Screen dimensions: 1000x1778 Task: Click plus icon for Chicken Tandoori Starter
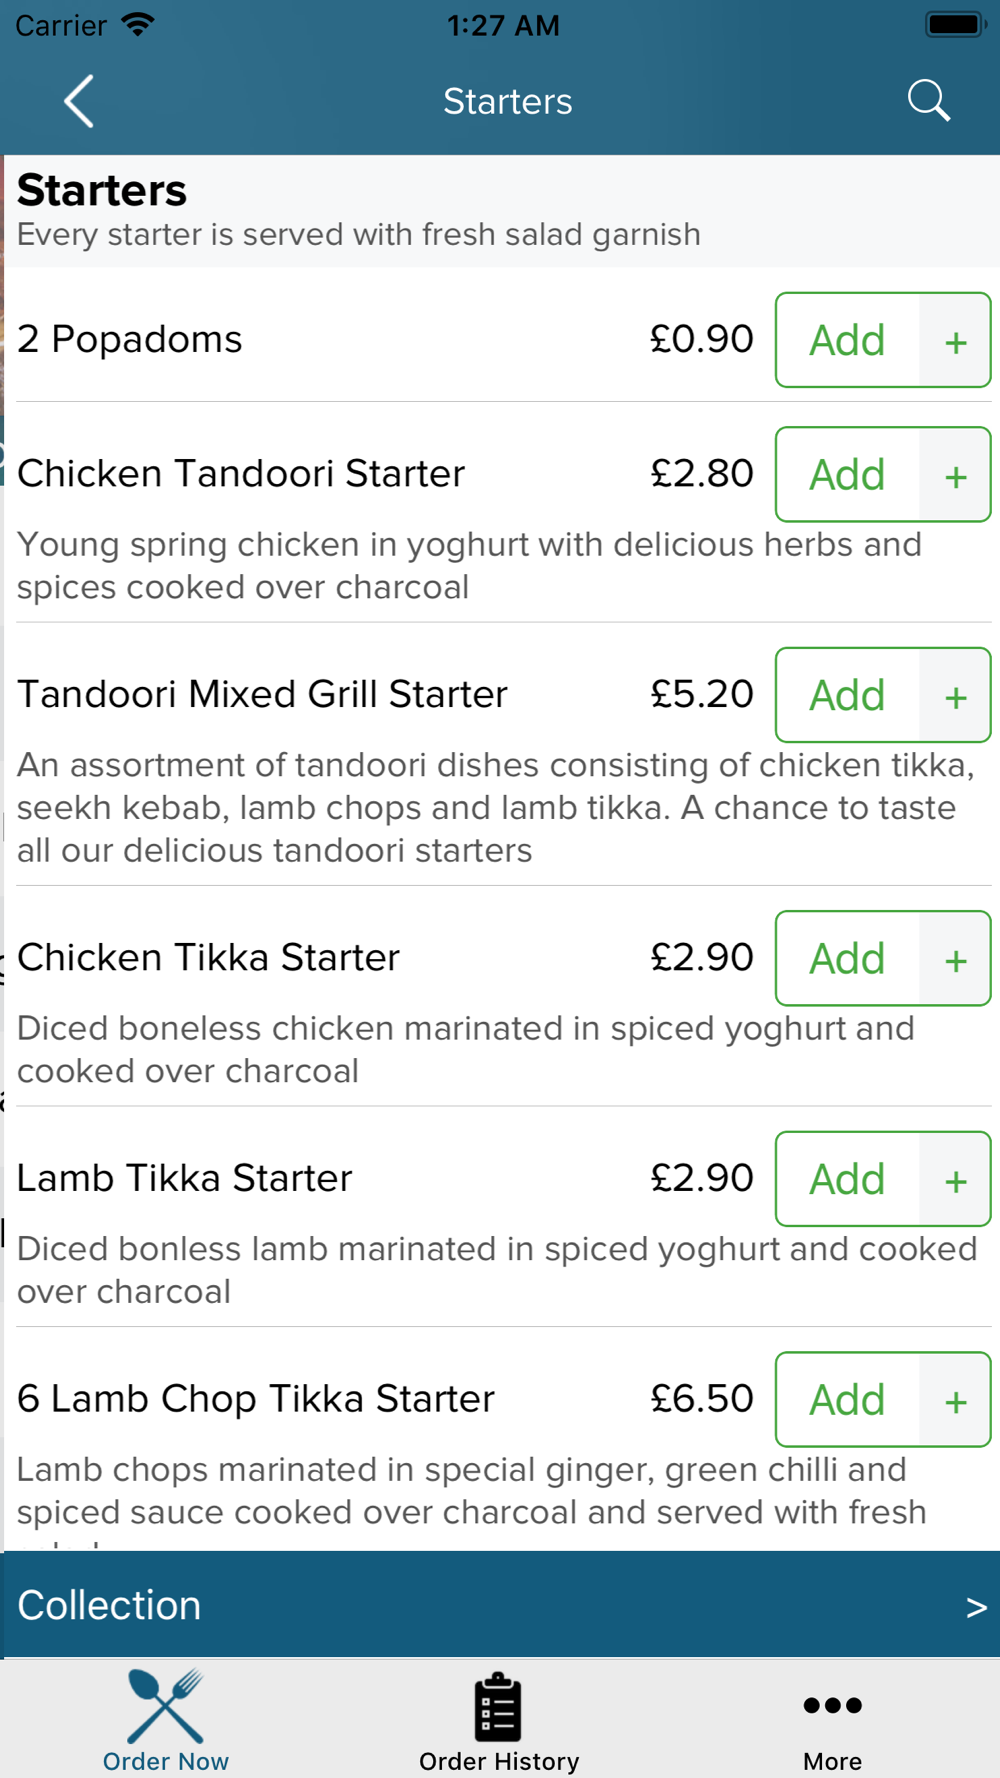pos(955,475)
